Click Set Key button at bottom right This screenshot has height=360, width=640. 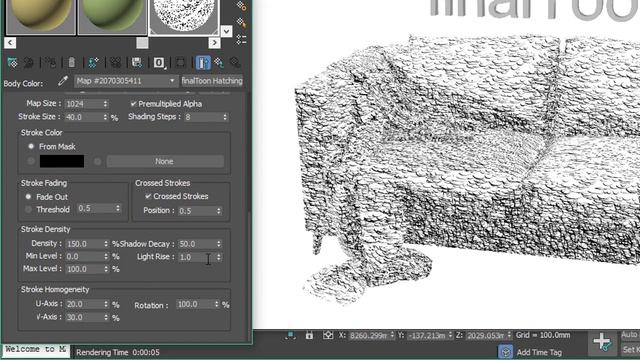coord(630,350)
